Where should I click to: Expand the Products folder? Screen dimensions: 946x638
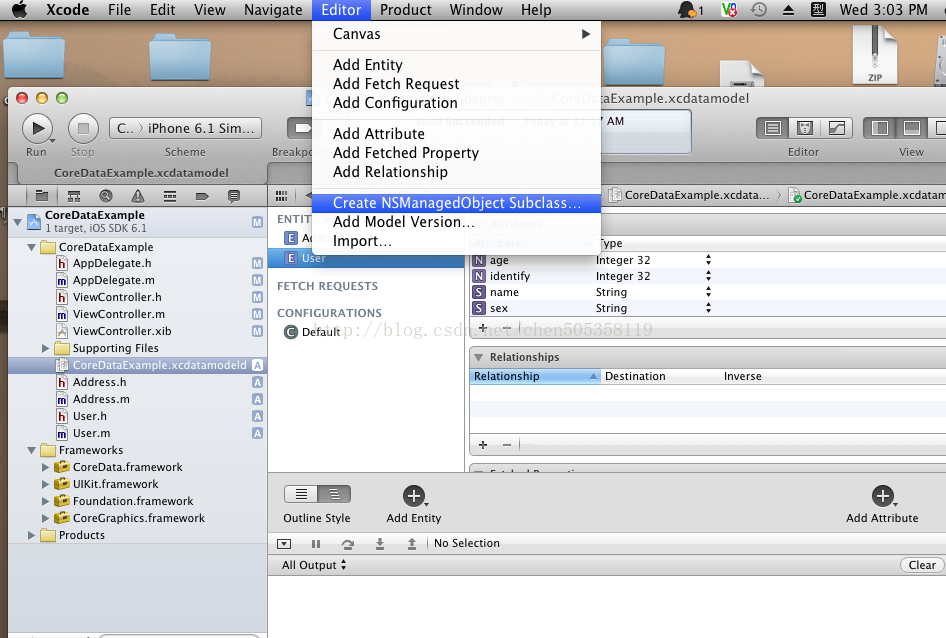tap(31, 535)
